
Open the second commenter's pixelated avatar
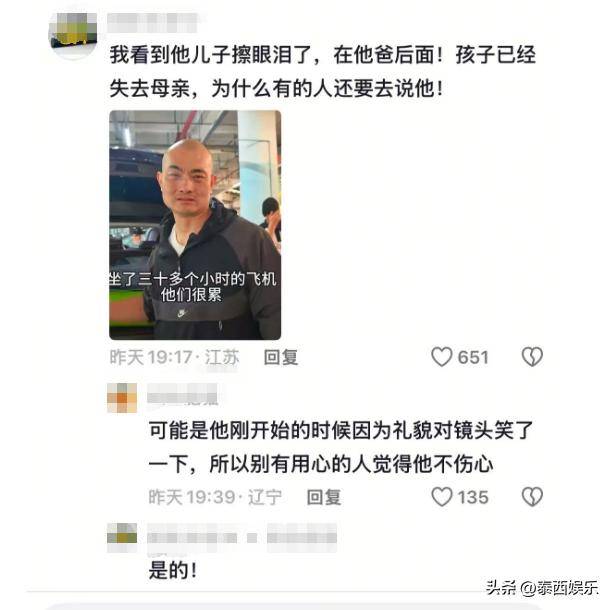click(x=122, y=398)
